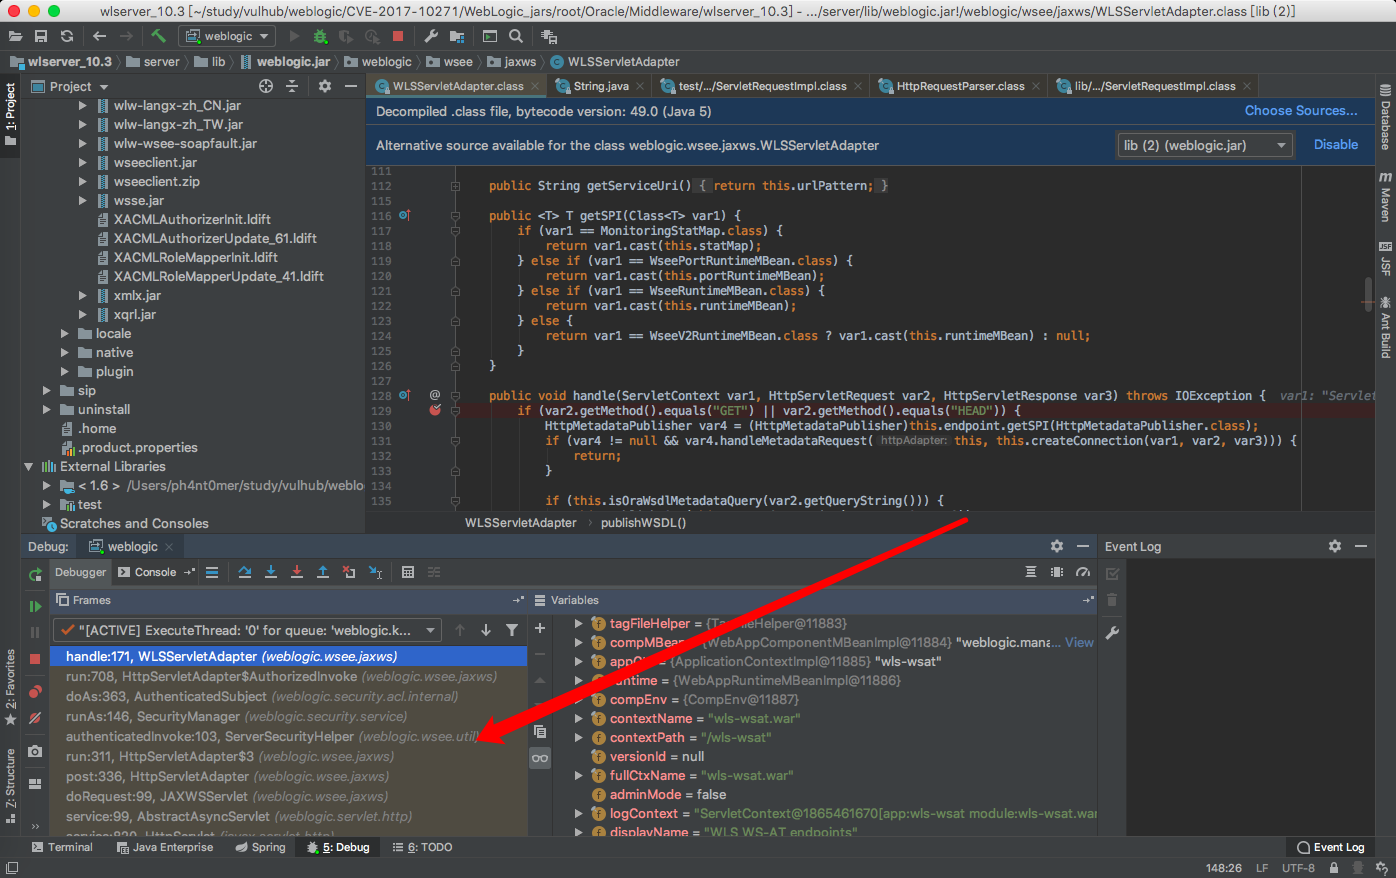Toggle Show Execution Point lines icon in debugger
The height and width of the screenshot is (878, 1396).
pos(212,572)
